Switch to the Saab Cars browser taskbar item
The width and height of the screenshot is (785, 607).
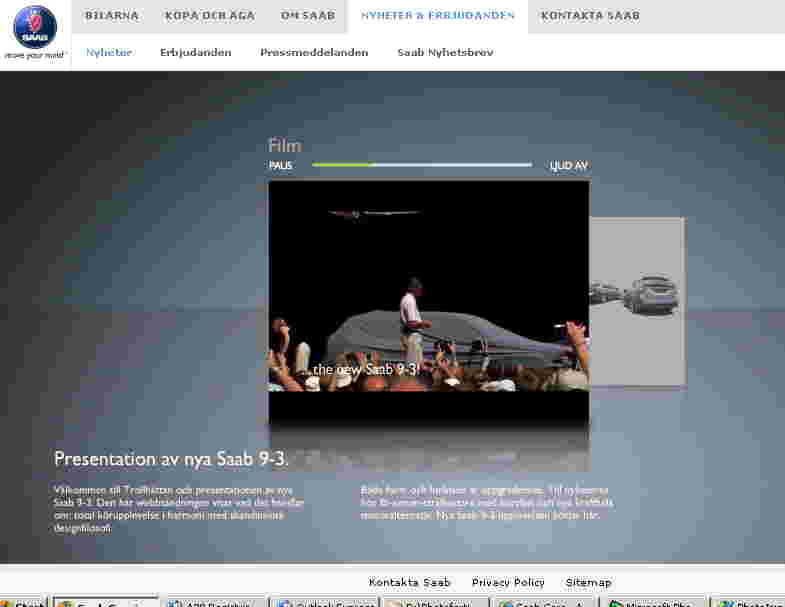tap(544, 603)
